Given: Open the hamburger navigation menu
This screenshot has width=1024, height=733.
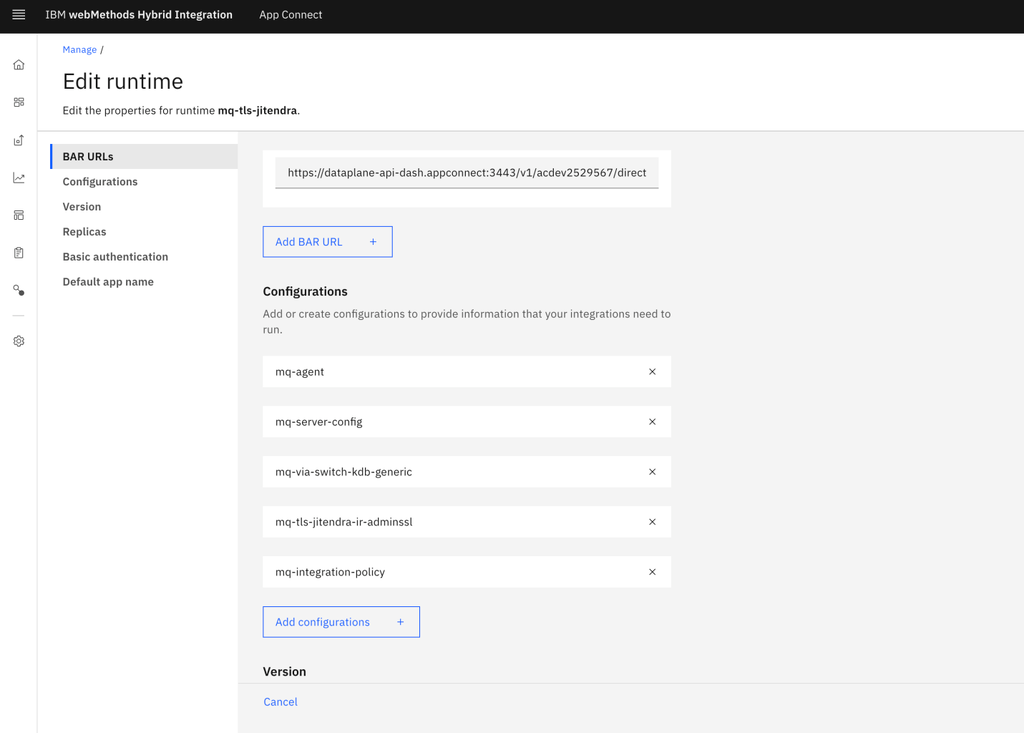Looking at the screenshot, I should 18,15.
